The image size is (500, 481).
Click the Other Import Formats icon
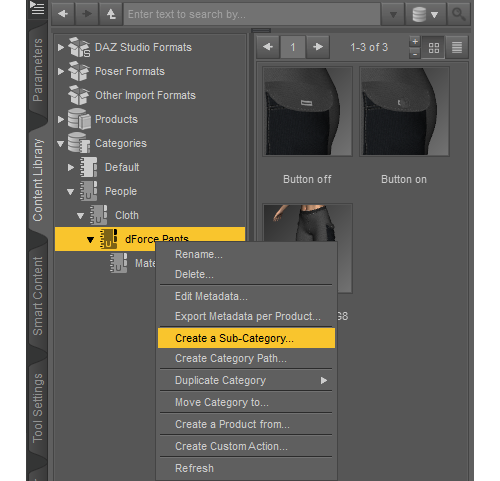tap(79, 95)
